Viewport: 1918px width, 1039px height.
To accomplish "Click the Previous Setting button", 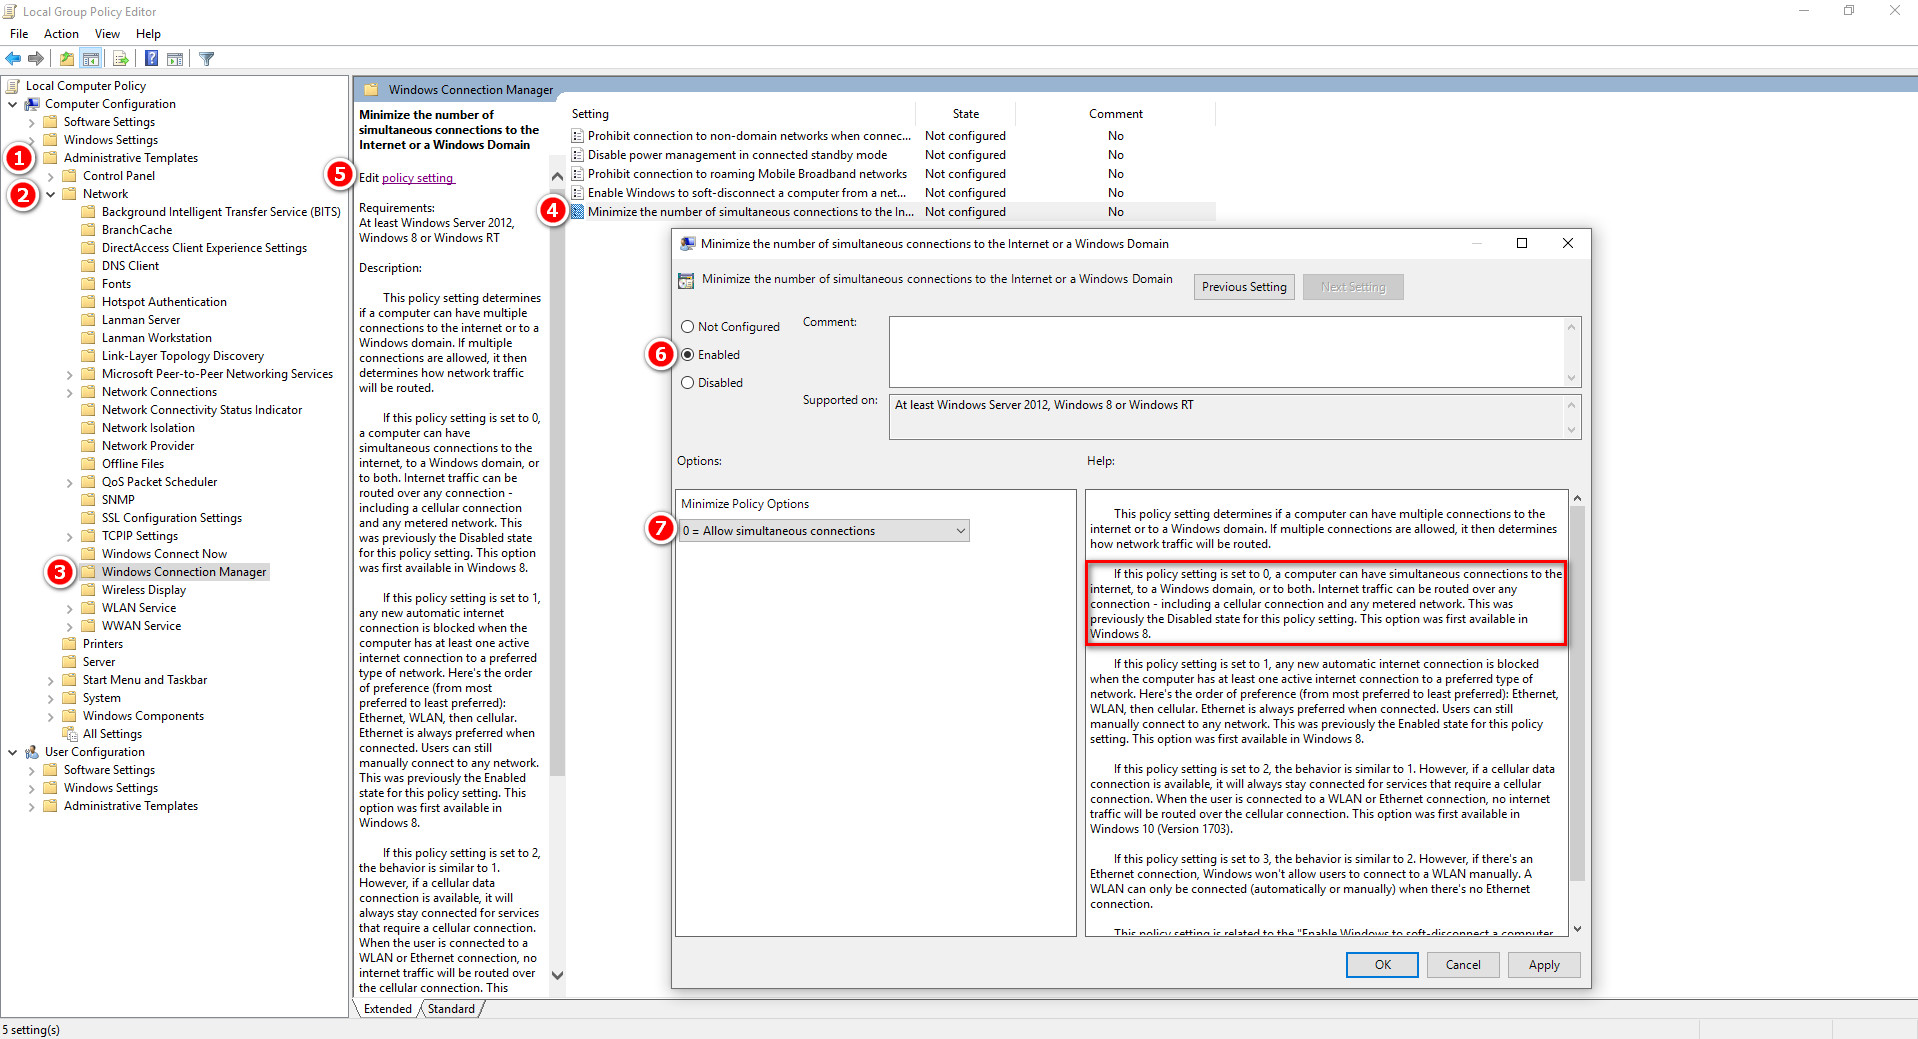I will pos(1244,287).
